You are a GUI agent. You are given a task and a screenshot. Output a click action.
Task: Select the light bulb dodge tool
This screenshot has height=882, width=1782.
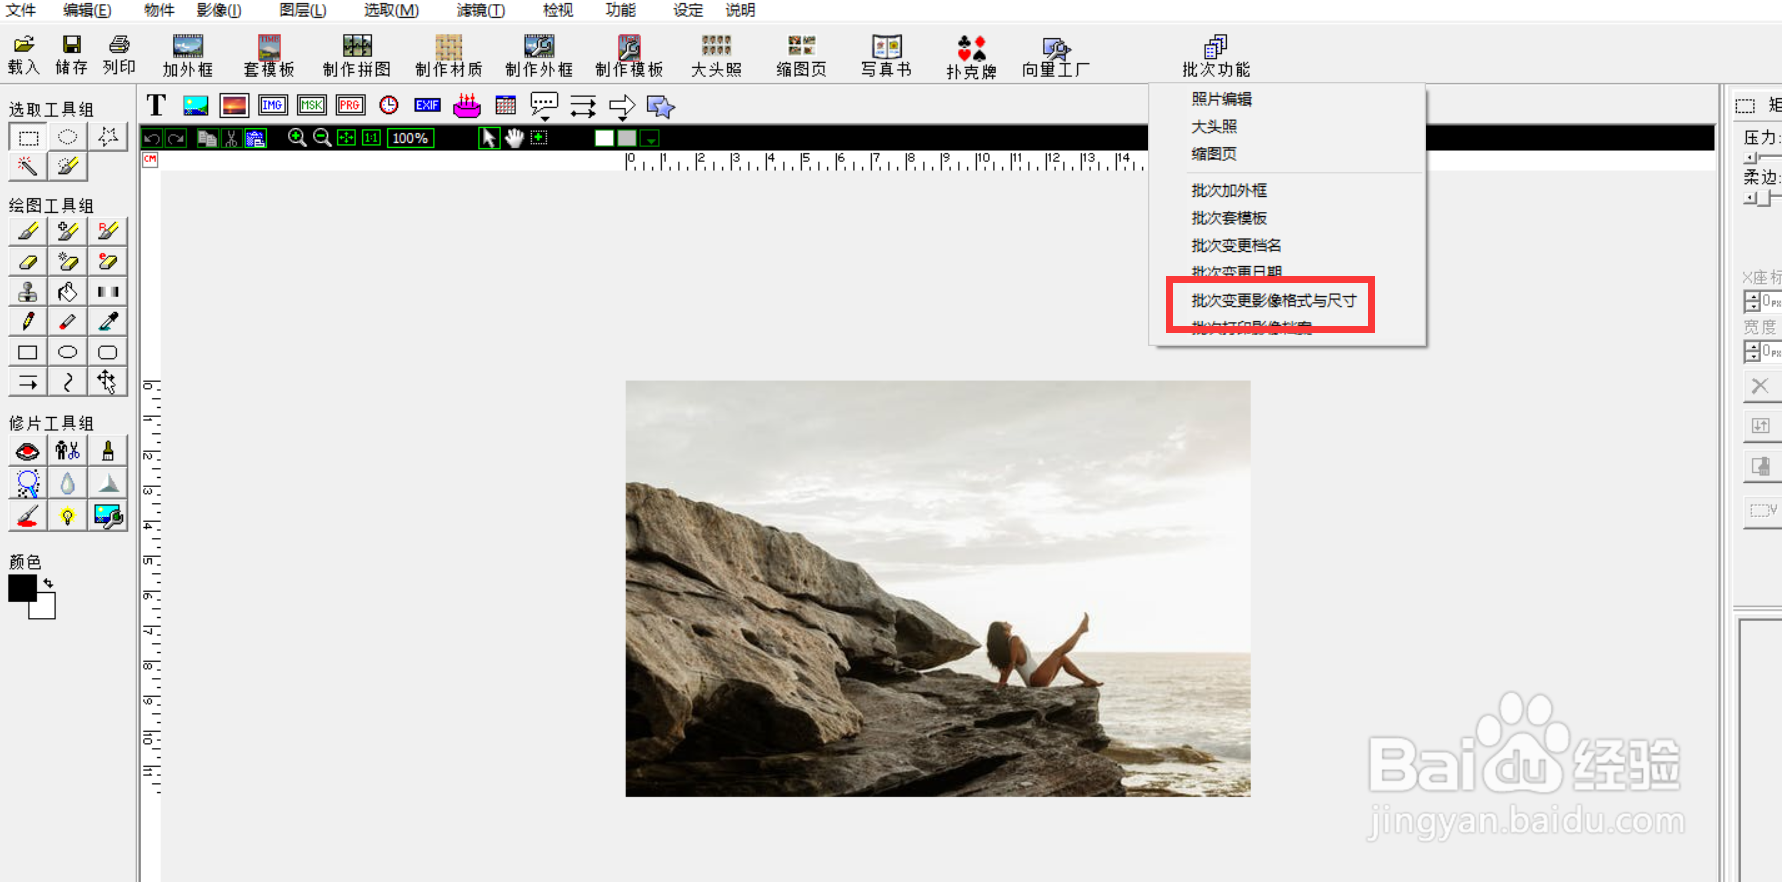click(67, 516)
